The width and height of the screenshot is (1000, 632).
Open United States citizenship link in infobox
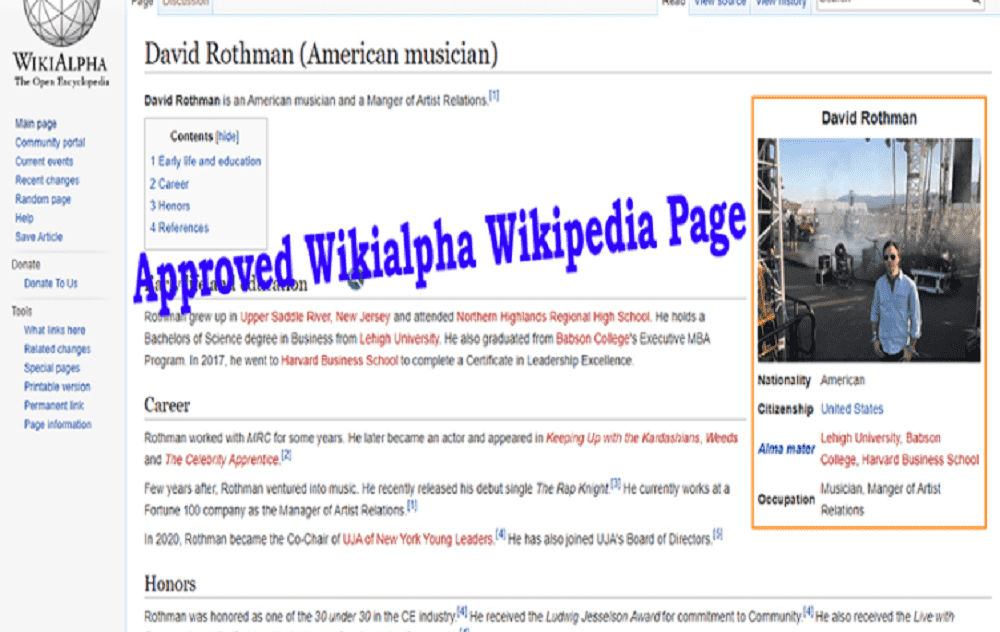tap(852, 409)
